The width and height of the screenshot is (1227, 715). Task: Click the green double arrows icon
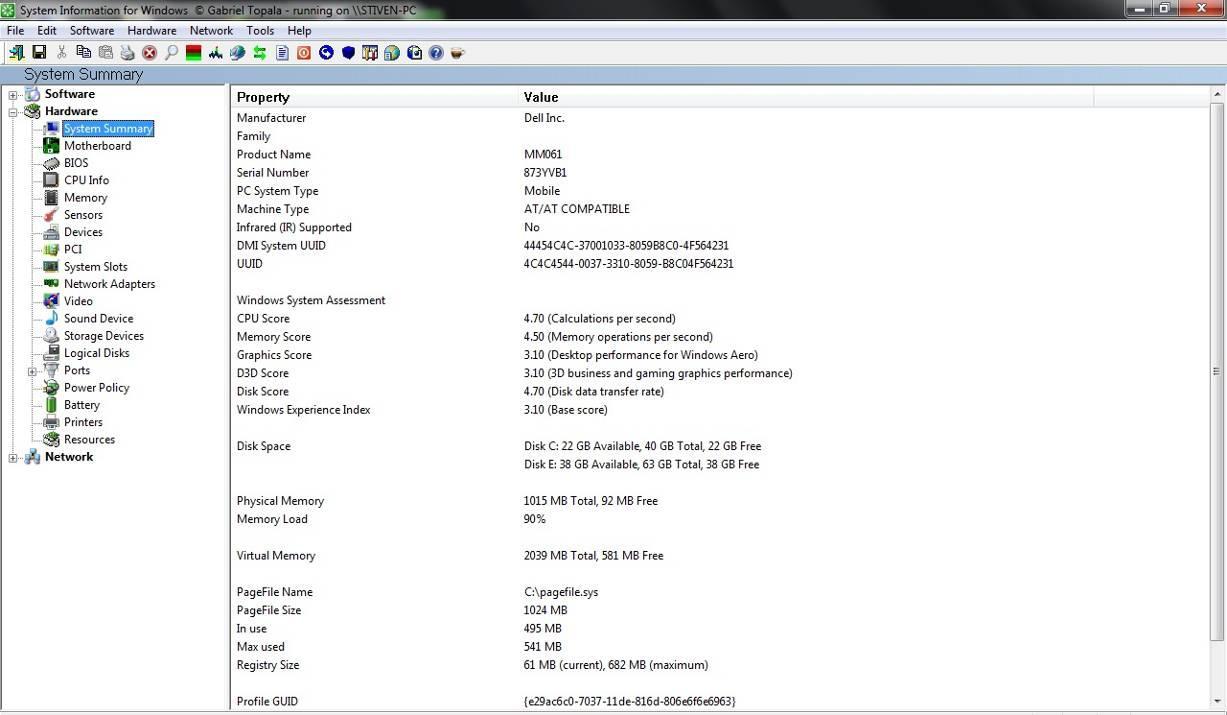260,52
